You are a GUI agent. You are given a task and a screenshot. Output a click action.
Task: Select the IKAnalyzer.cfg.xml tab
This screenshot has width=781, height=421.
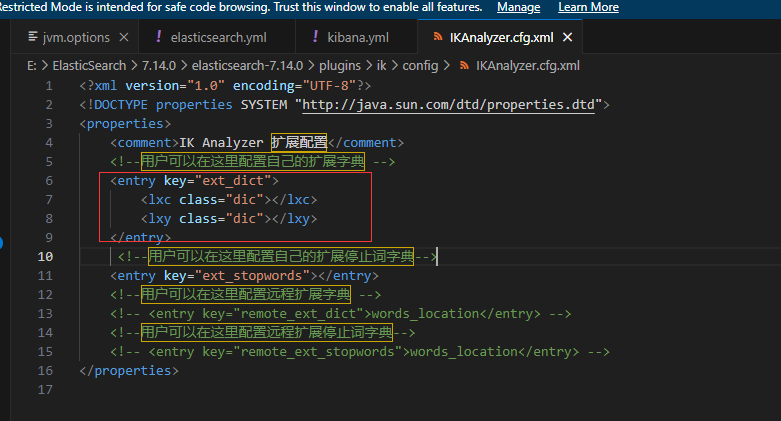point(501,37)
